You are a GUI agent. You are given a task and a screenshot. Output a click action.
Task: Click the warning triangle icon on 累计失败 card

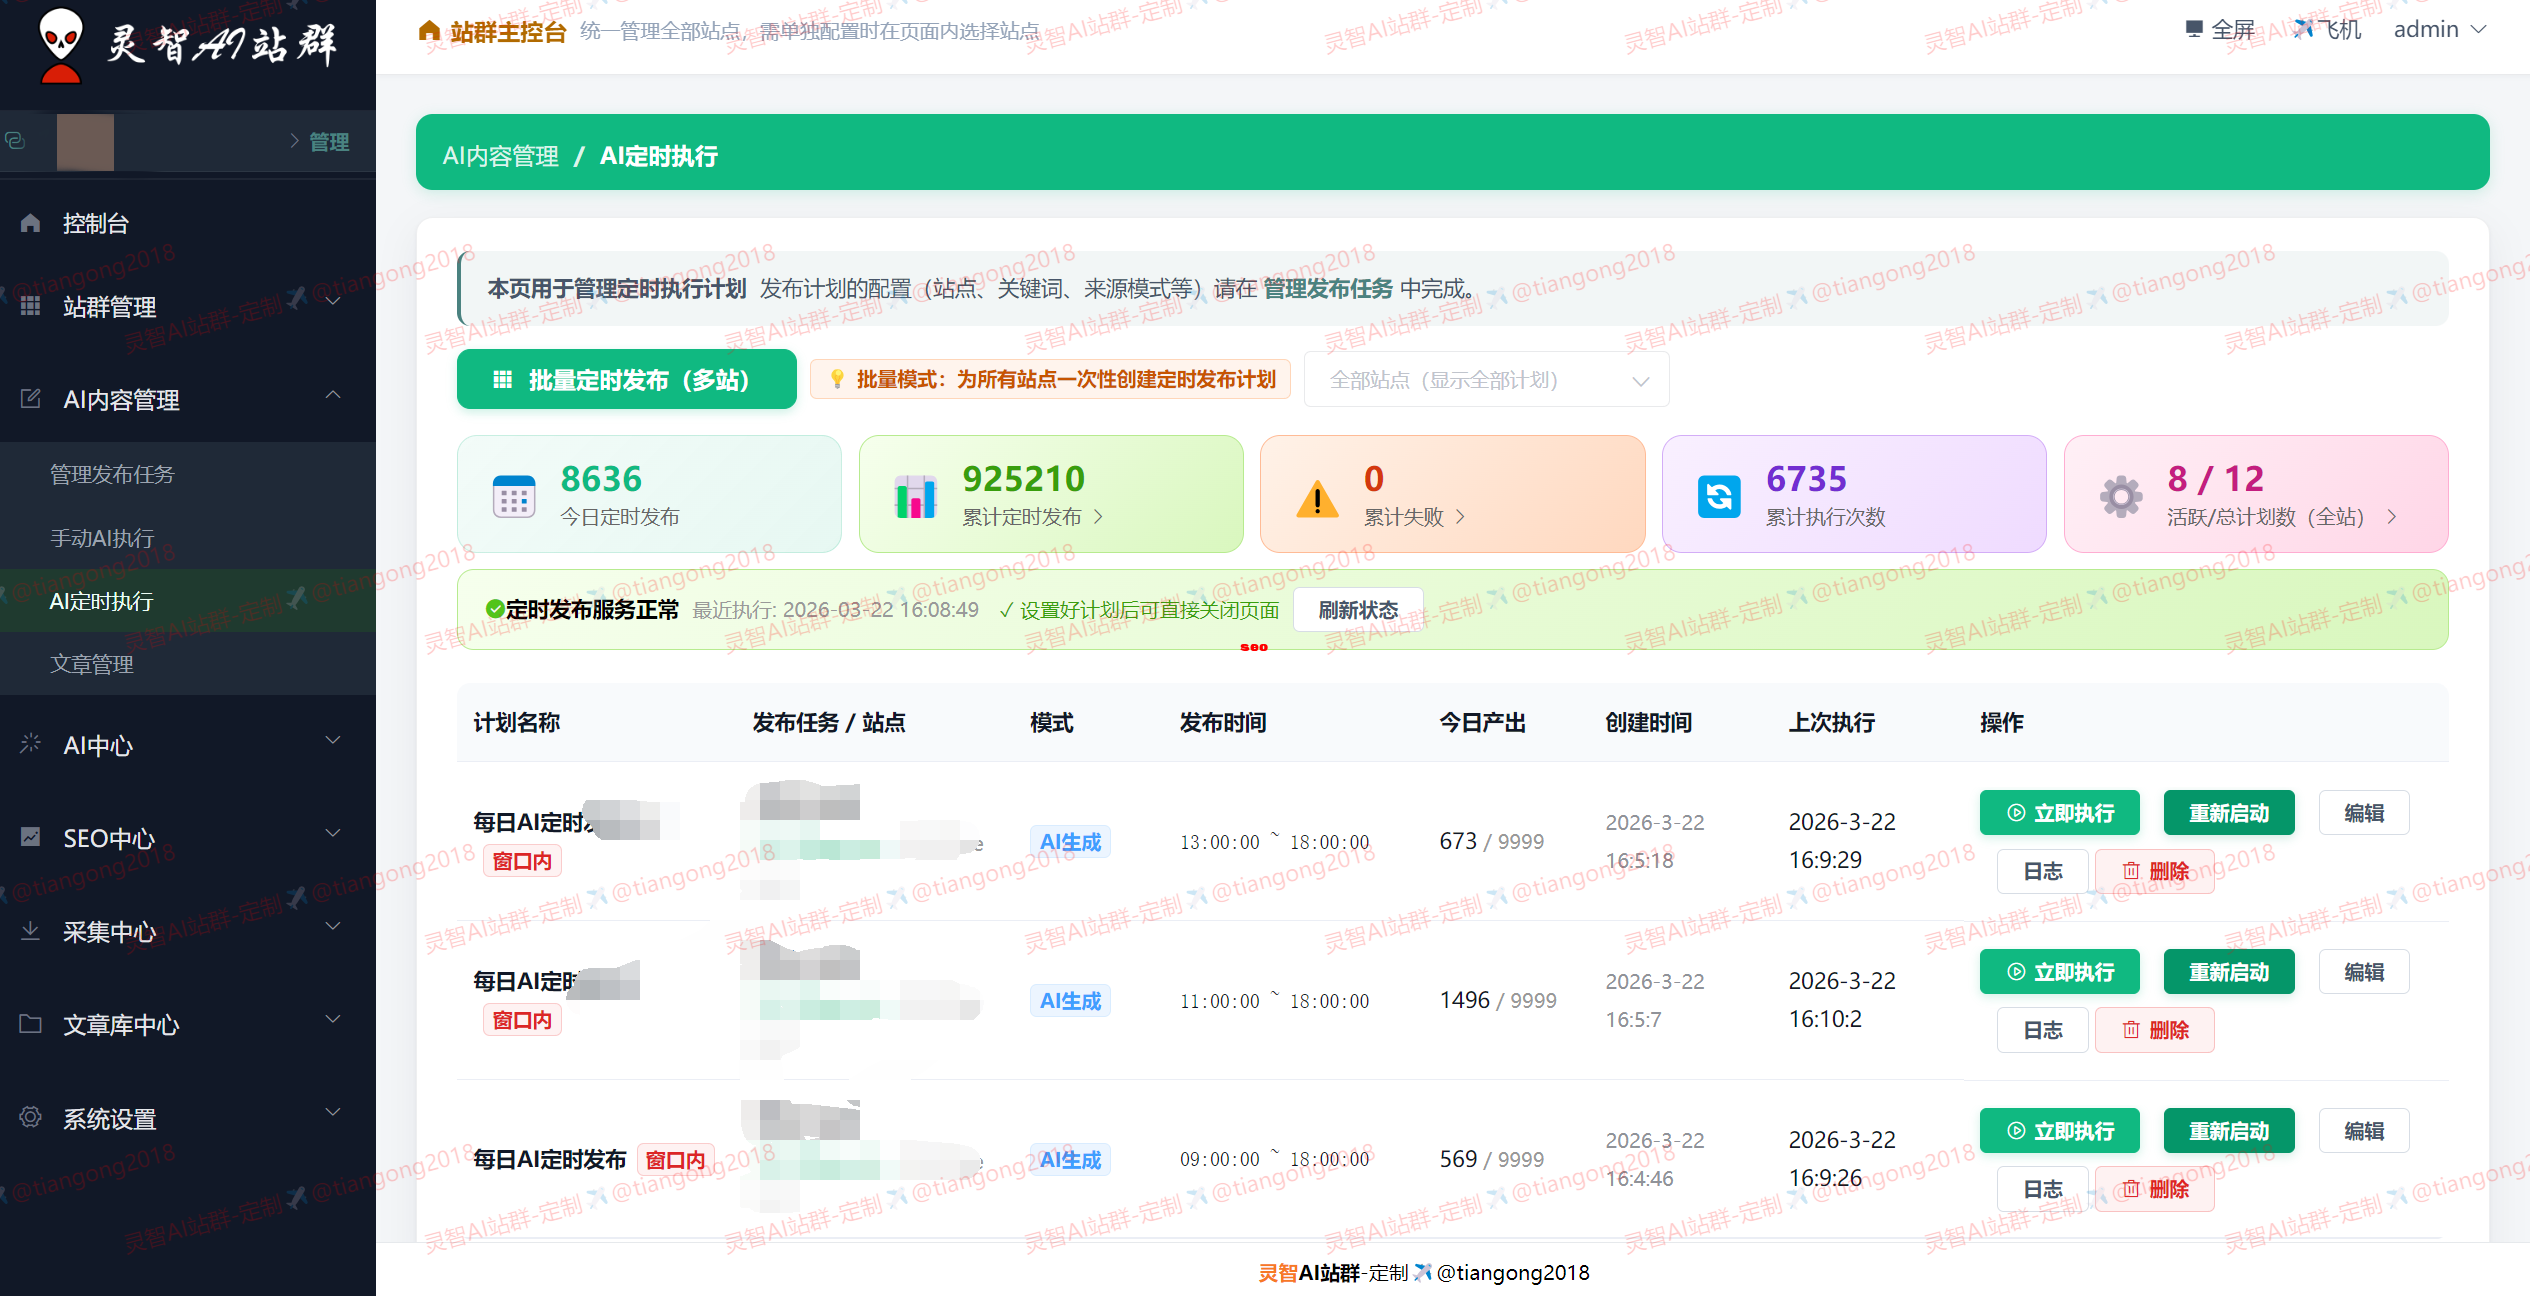click(x=1316, y=499)
